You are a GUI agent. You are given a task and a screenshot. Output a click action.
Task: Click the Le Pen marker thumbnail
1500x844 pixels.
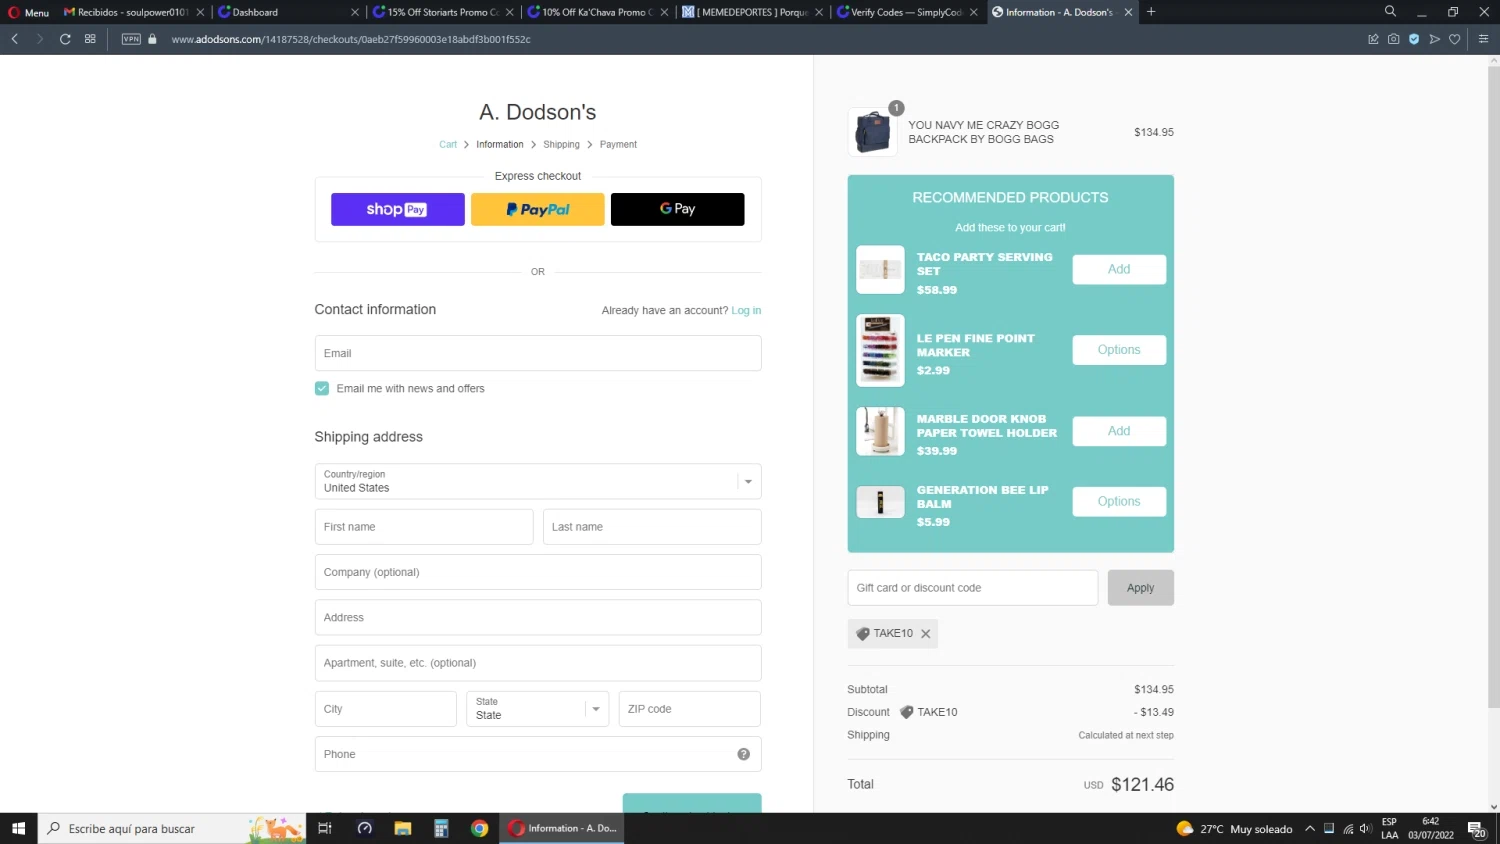pyautogui.click(x=880, y=350)
